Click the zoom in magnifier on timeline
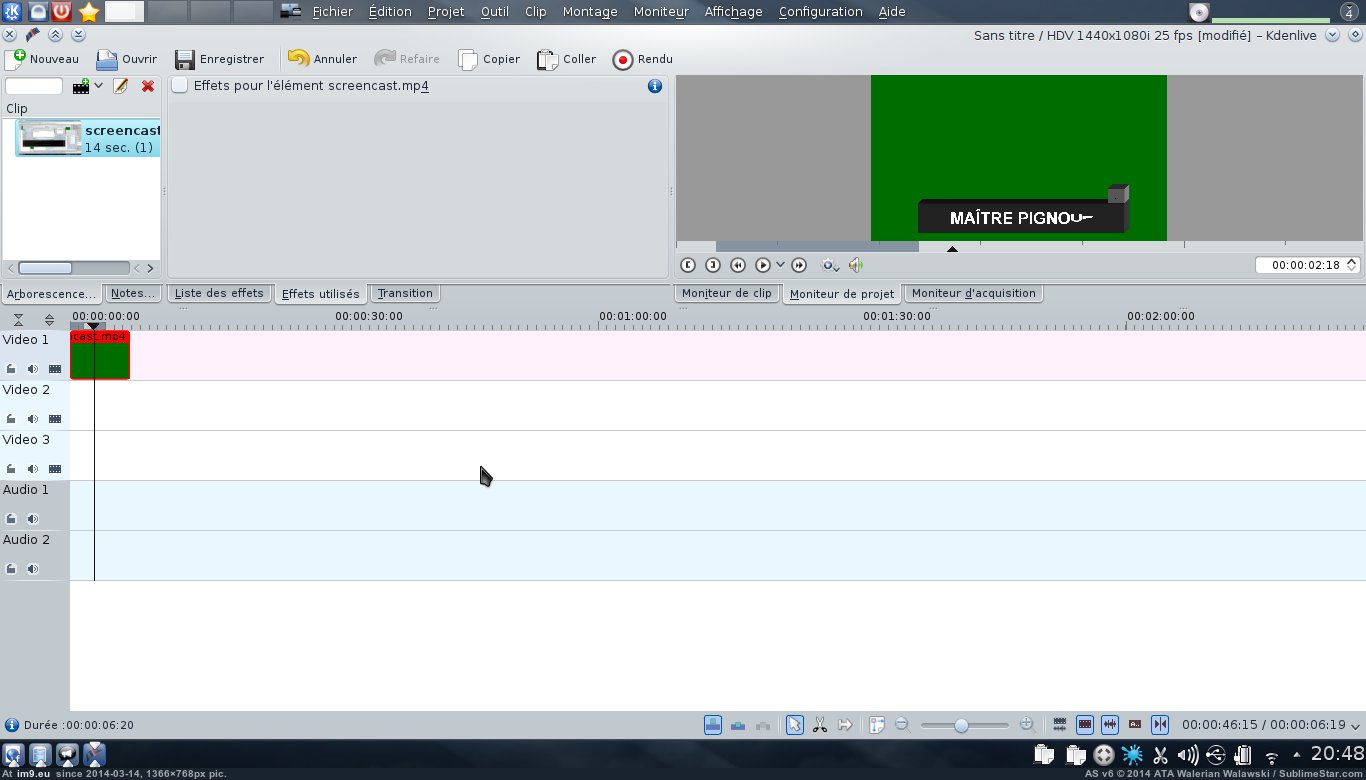 click(x=1027, y=725)
